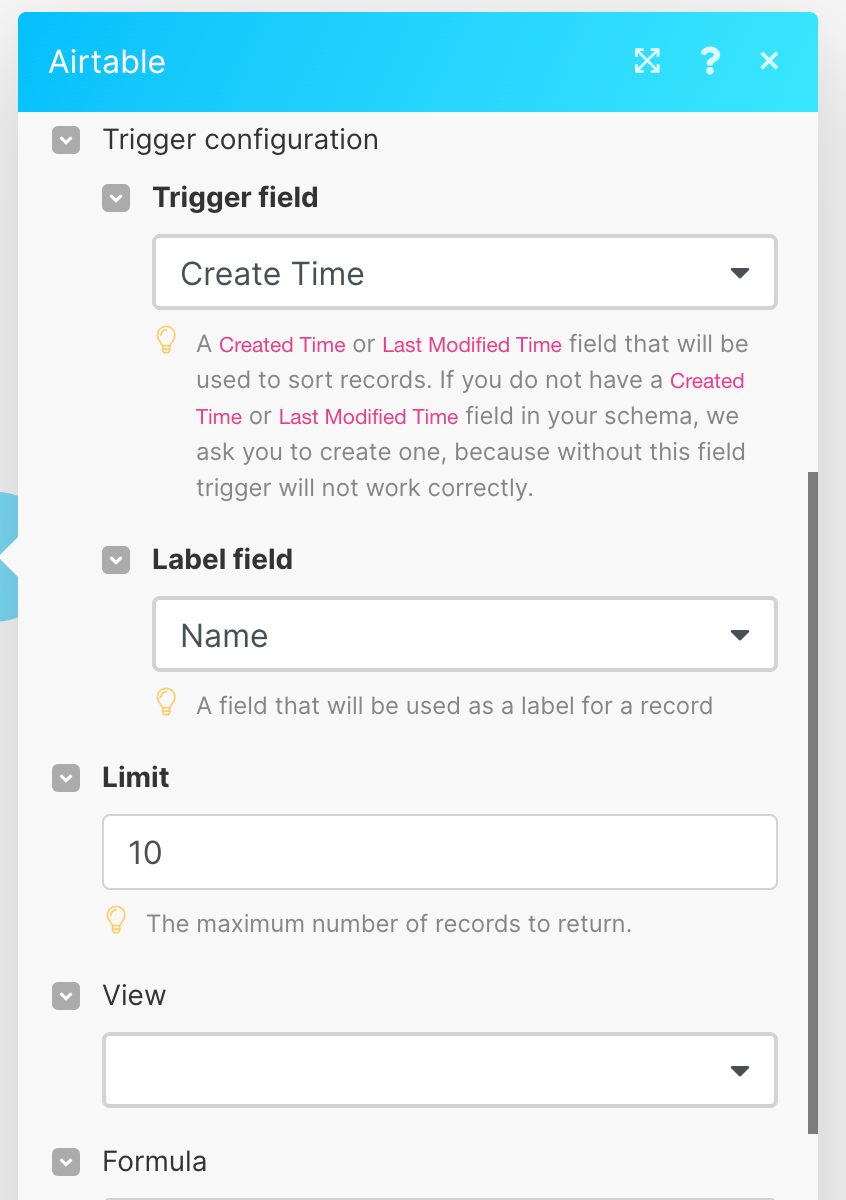Open the Name label field dropdown
The height and width of the screenshot is (1200, 846).
point(465,634)
